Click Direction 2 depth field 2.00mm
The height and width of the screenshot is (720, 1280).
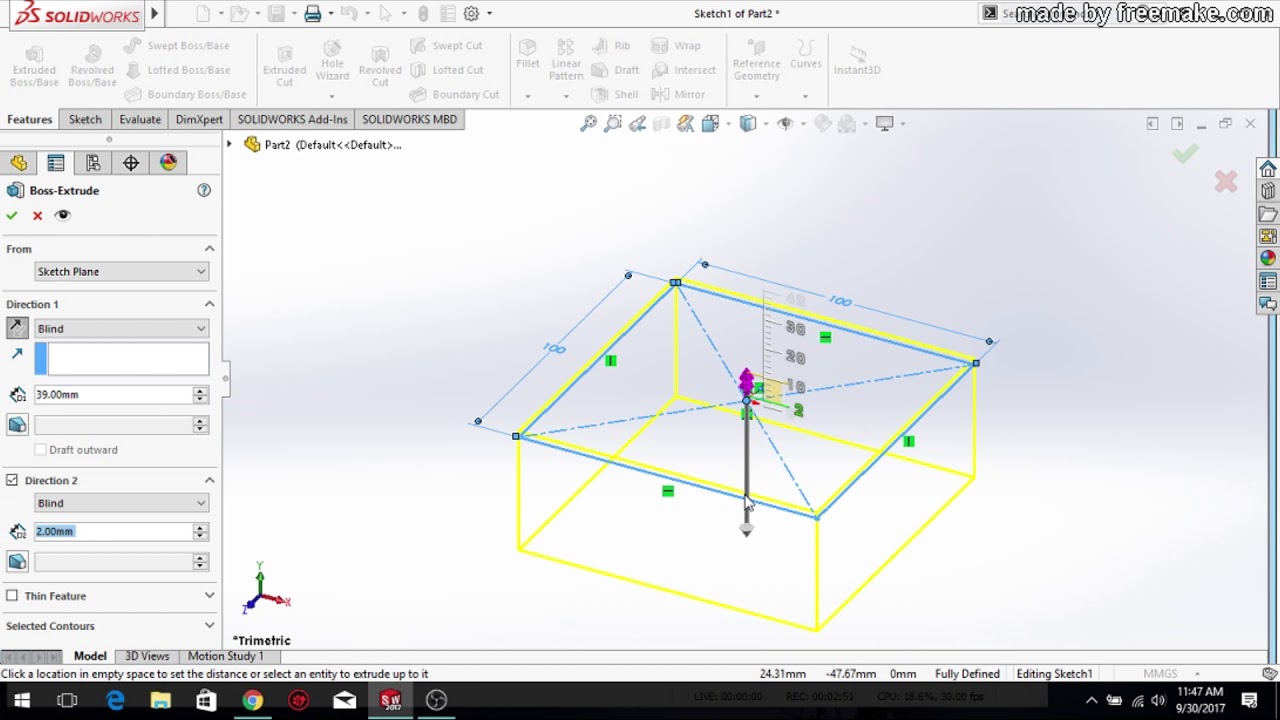(x=113, y=532)
